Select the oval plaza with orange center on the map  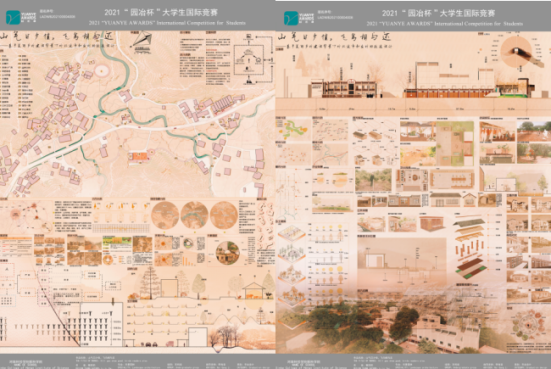point(102,71)
